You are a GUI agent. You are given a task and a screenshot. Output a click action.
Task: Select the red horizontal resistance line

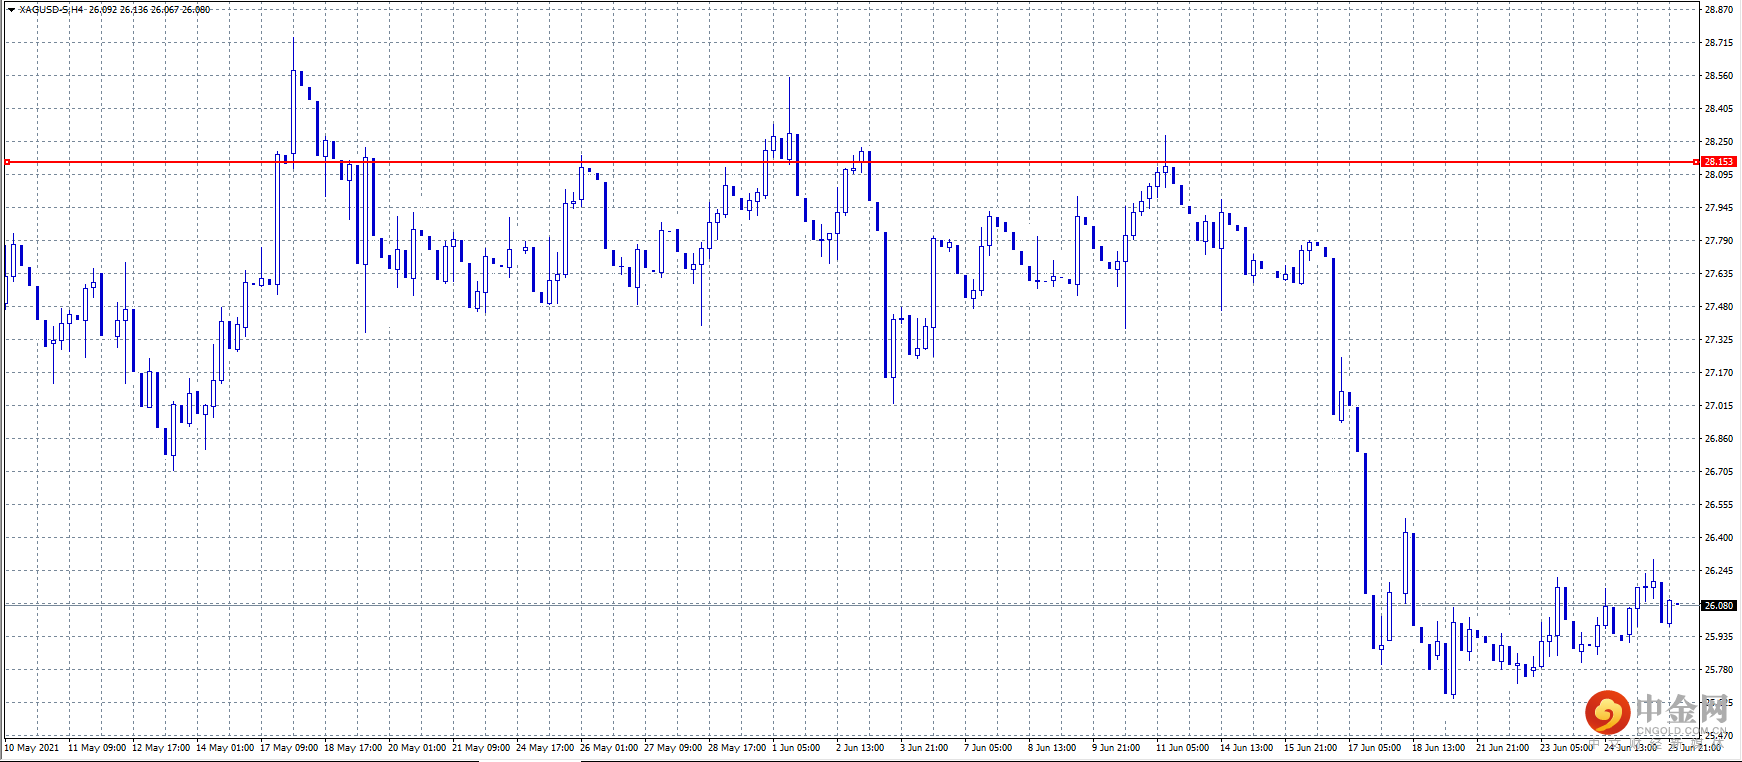tap(851, 161)
